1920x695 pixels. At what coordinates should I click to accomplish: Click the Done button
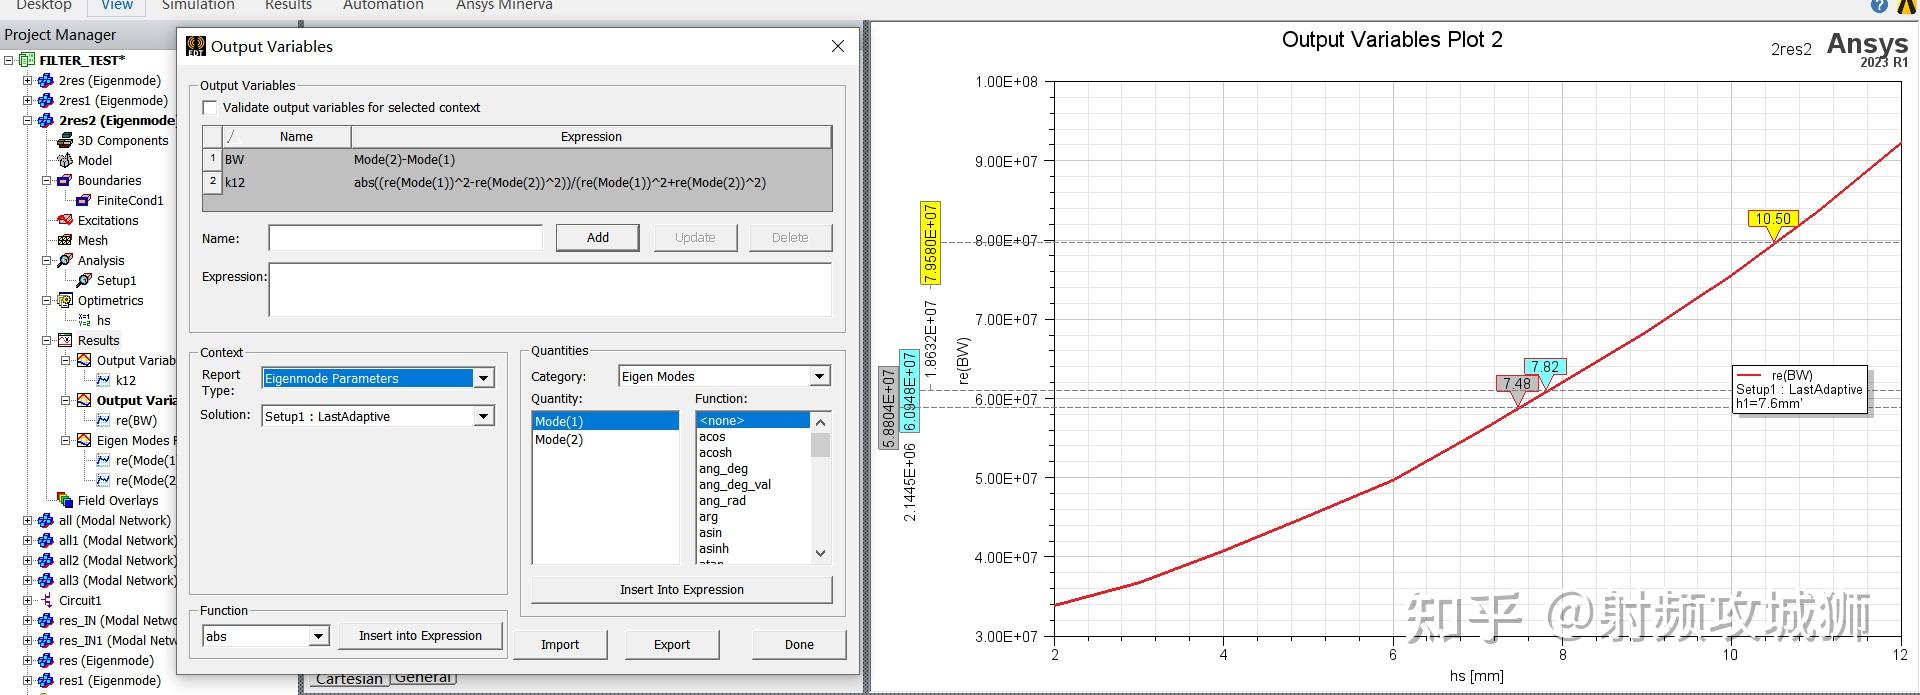coord(799,644)
